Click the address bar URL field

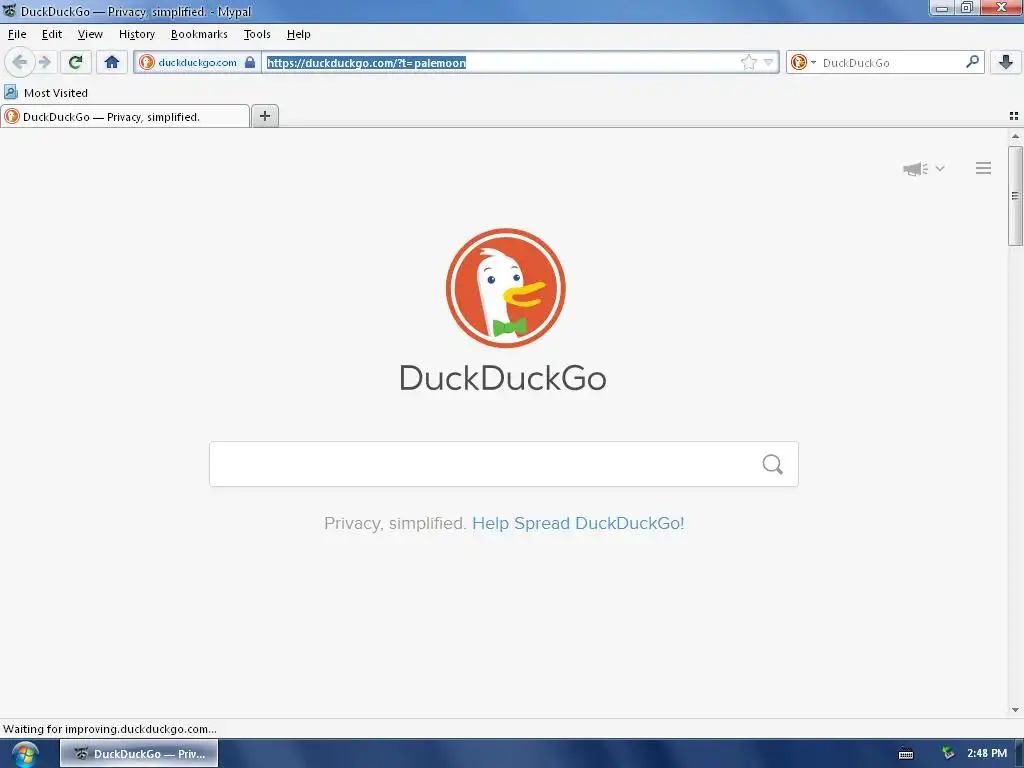coord(500,63)
